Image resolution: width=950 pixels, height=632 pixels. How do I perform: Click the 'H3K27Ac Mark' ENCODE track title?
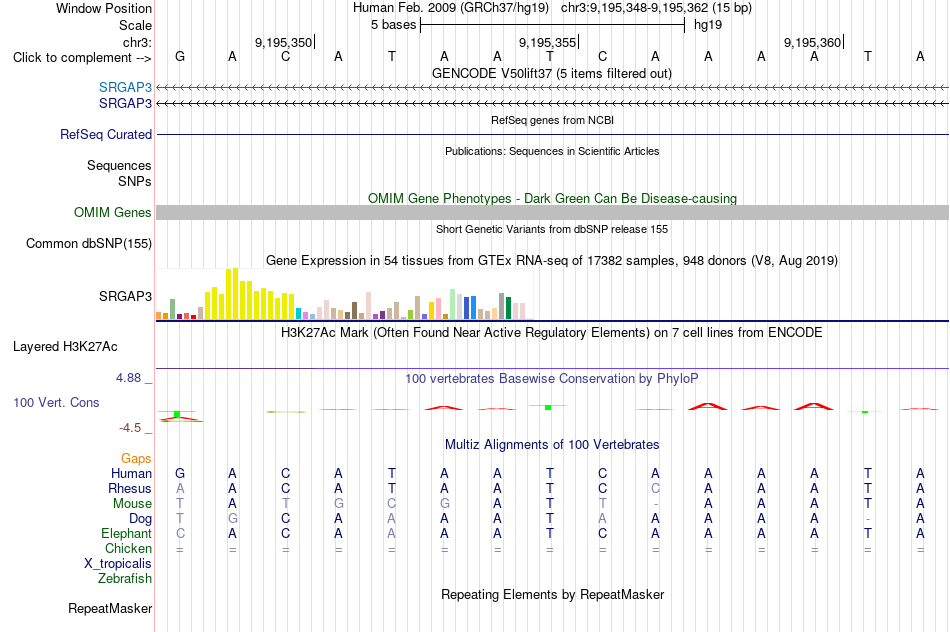(552, 333)
